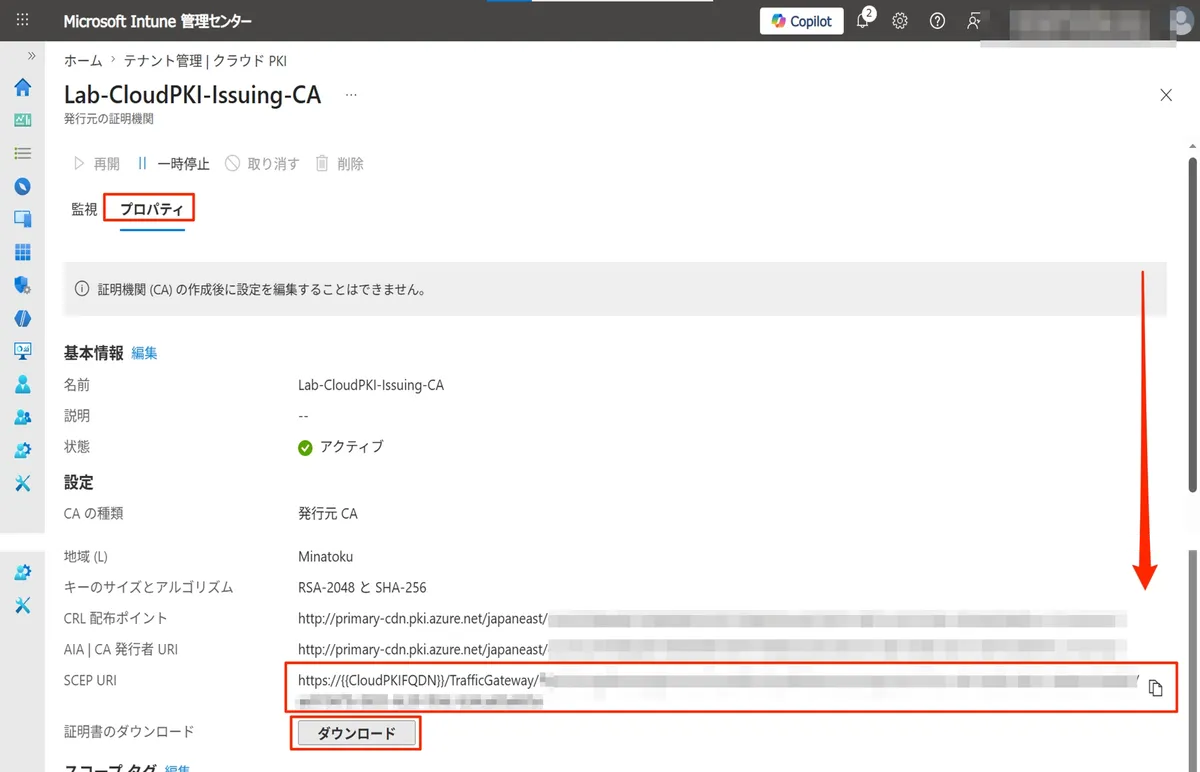The height and width of the screenshot is (772, 1200).
Task: Open Copilot from the top bar
Action: pyautogui.click(x=802, y=21)
